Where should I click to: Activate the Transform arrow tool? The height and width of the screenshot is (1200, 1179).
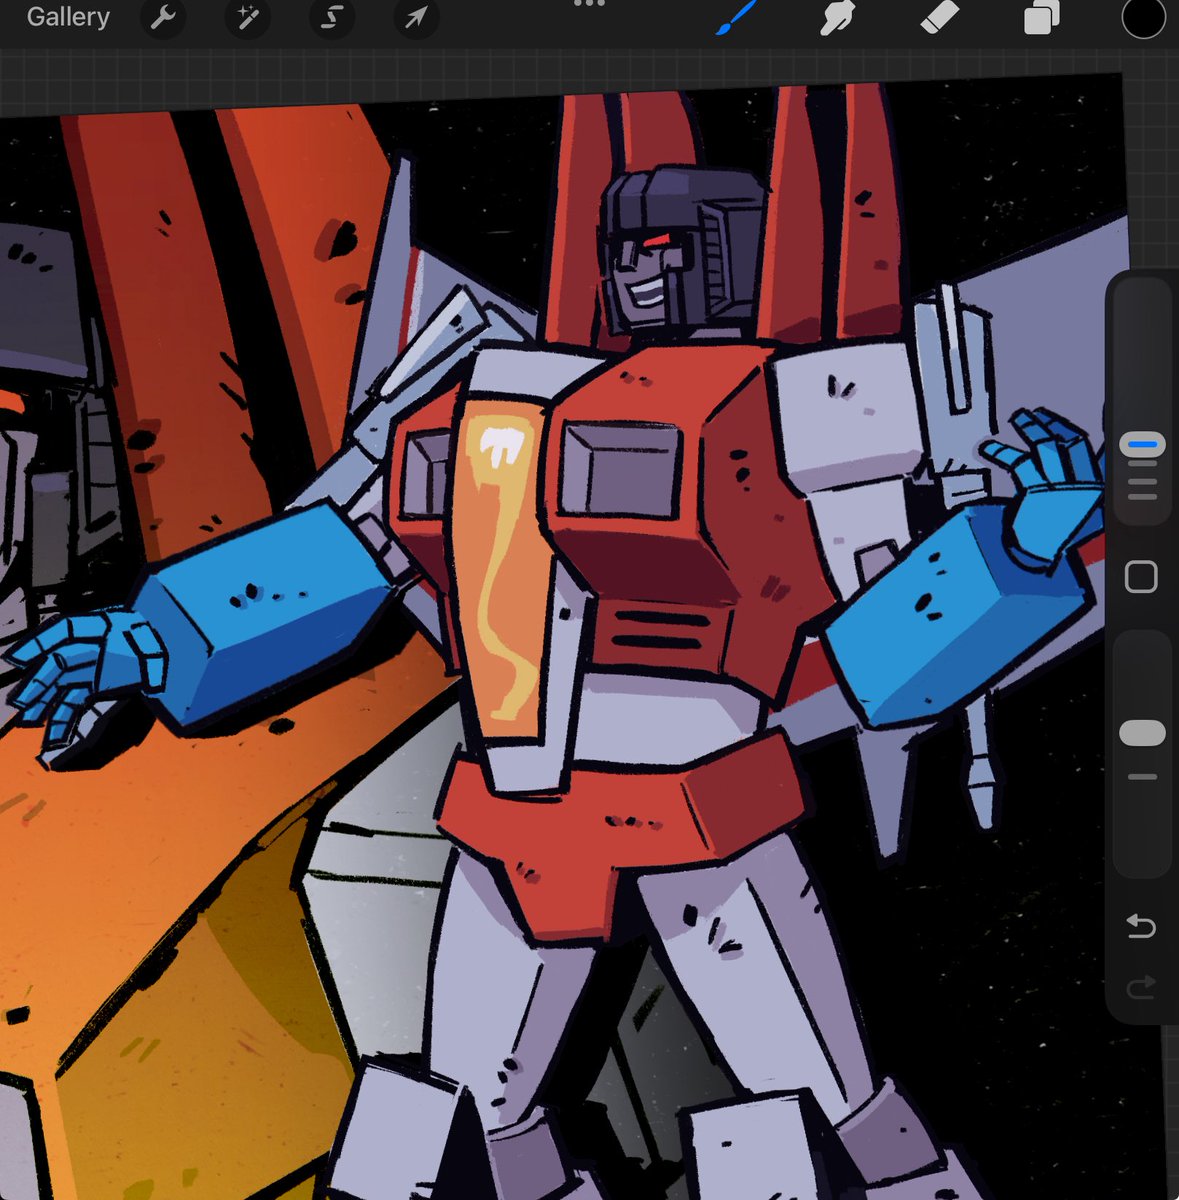click(416, 17)
